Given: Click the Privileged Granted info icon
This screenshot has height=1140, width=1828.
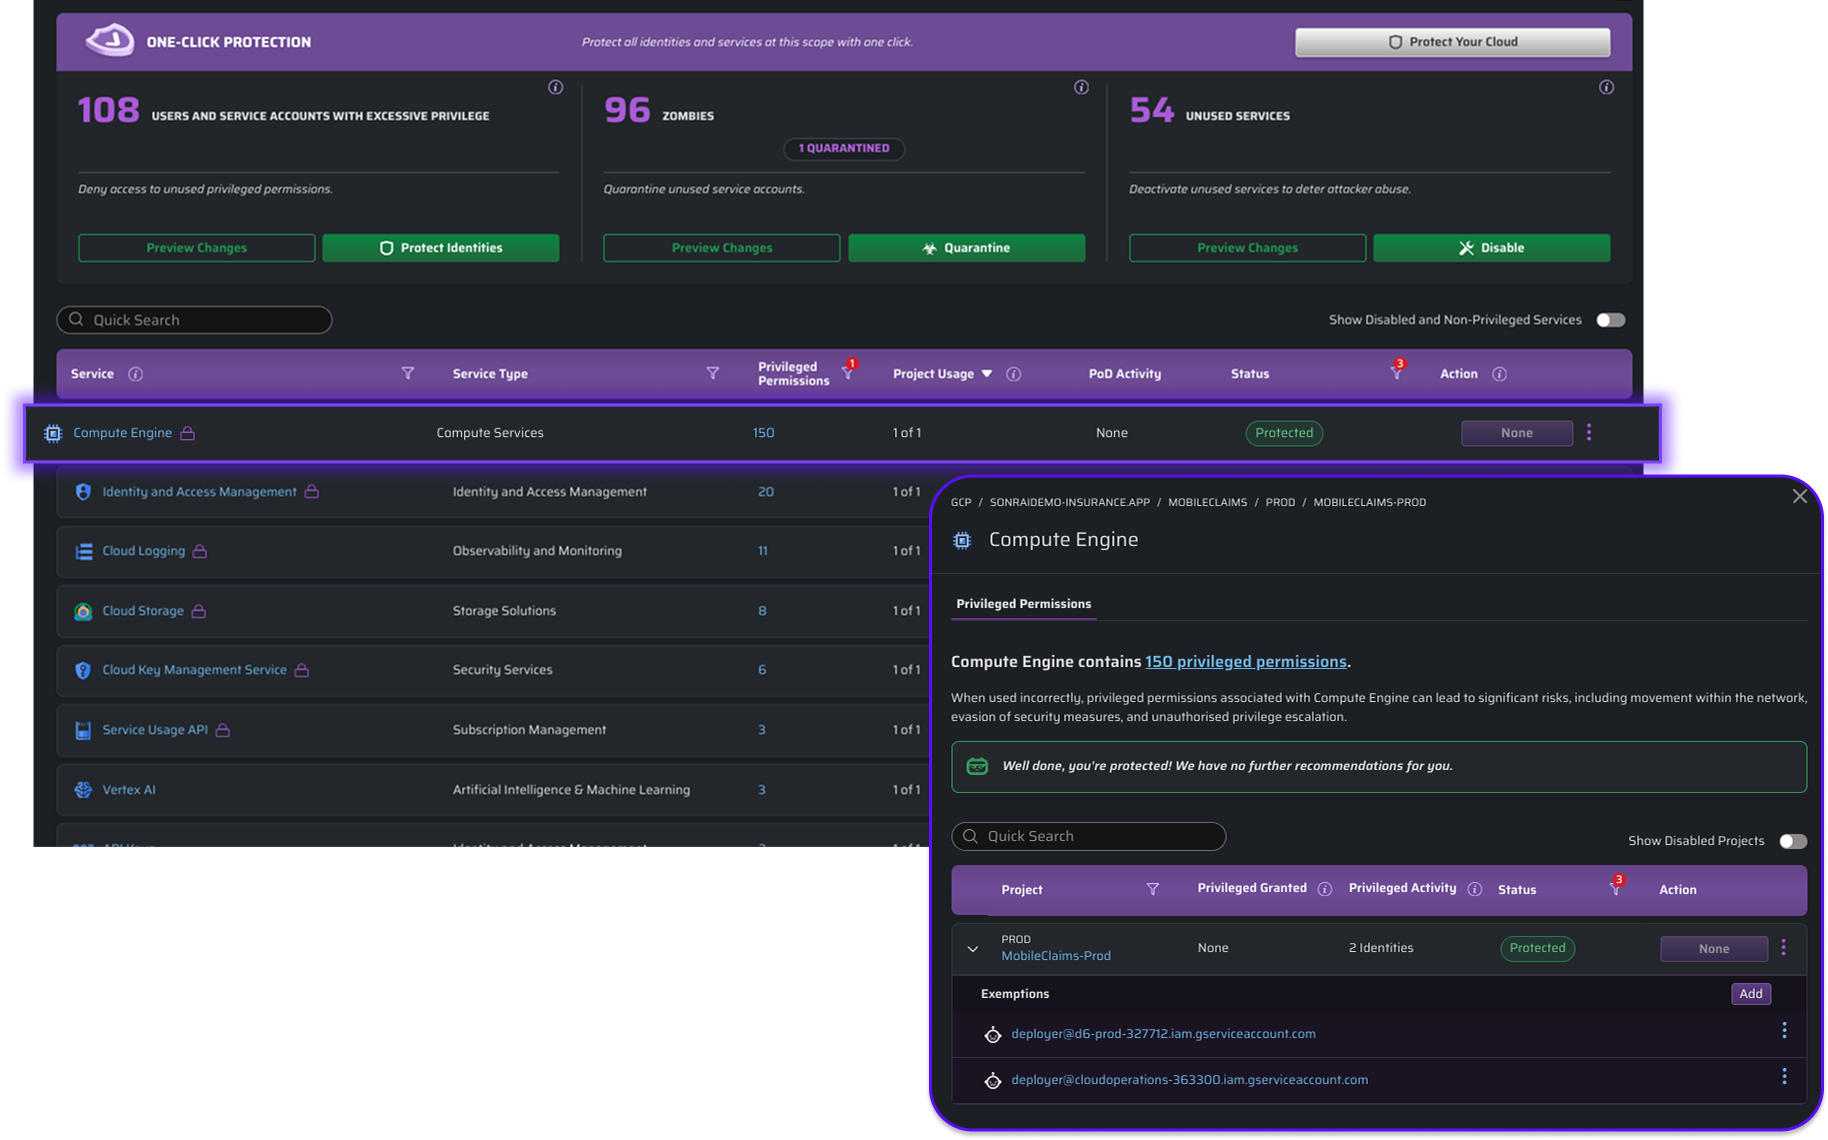Looking at the screenshot, I should (1325, 889).
